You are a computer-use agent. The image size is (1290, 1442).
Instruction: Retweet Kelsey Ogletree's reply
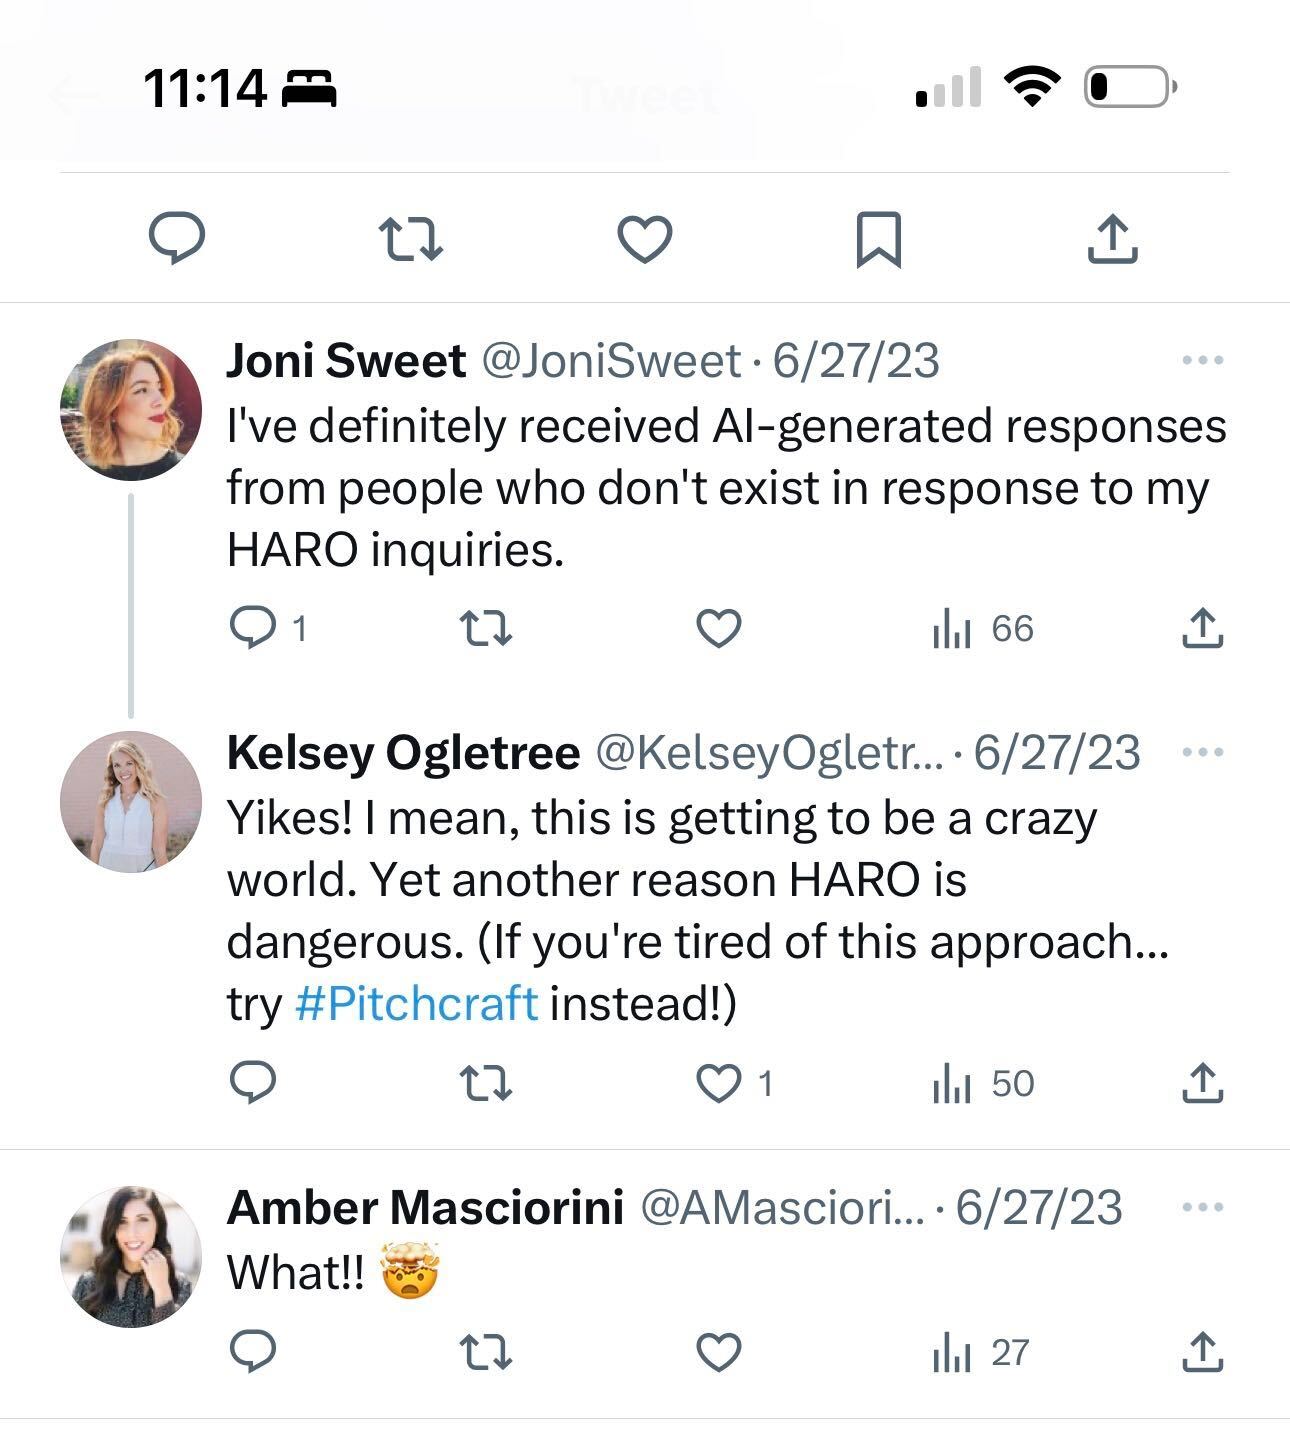(485, 1083)
